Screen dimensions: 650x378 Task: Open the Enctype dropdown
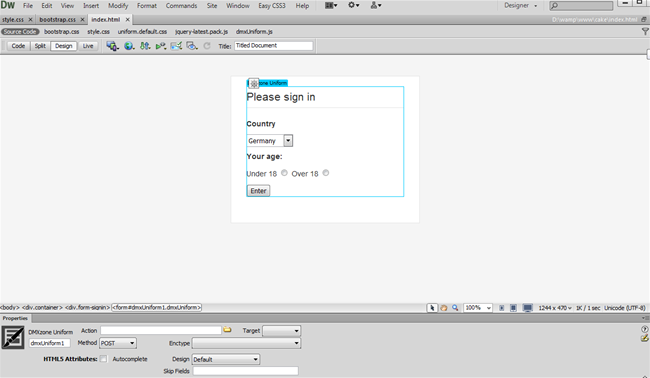[246, 343]
